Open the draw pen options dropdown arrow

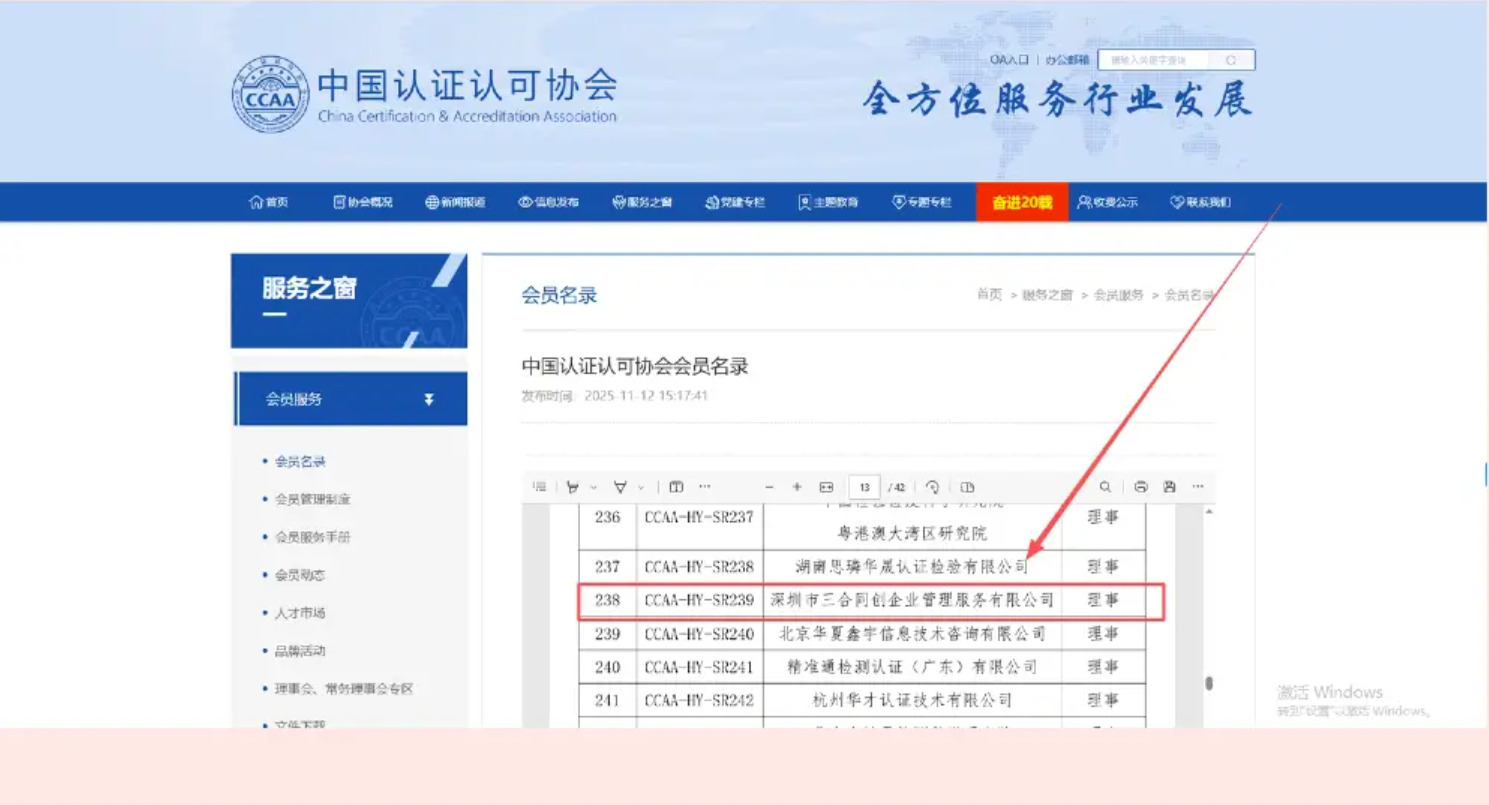(593, 487)
